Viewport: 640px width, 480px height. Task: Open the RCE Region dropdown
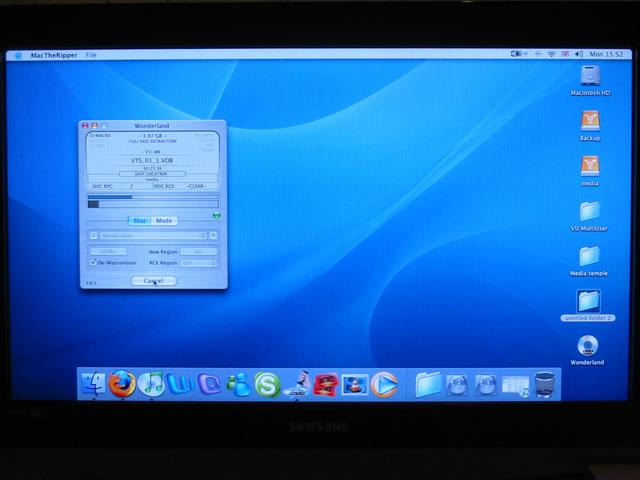199,263
